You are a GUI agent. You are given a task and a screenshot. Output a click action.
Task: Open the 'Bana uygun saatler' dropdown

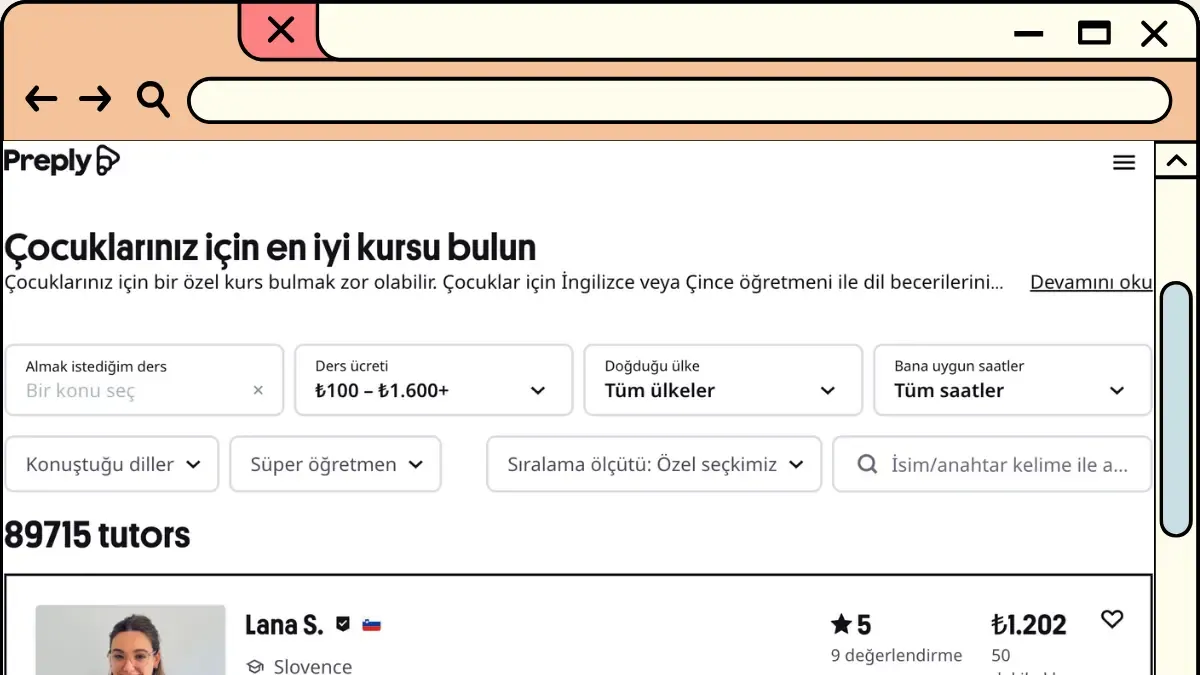pyautogui.click(x=1013, y=380)
